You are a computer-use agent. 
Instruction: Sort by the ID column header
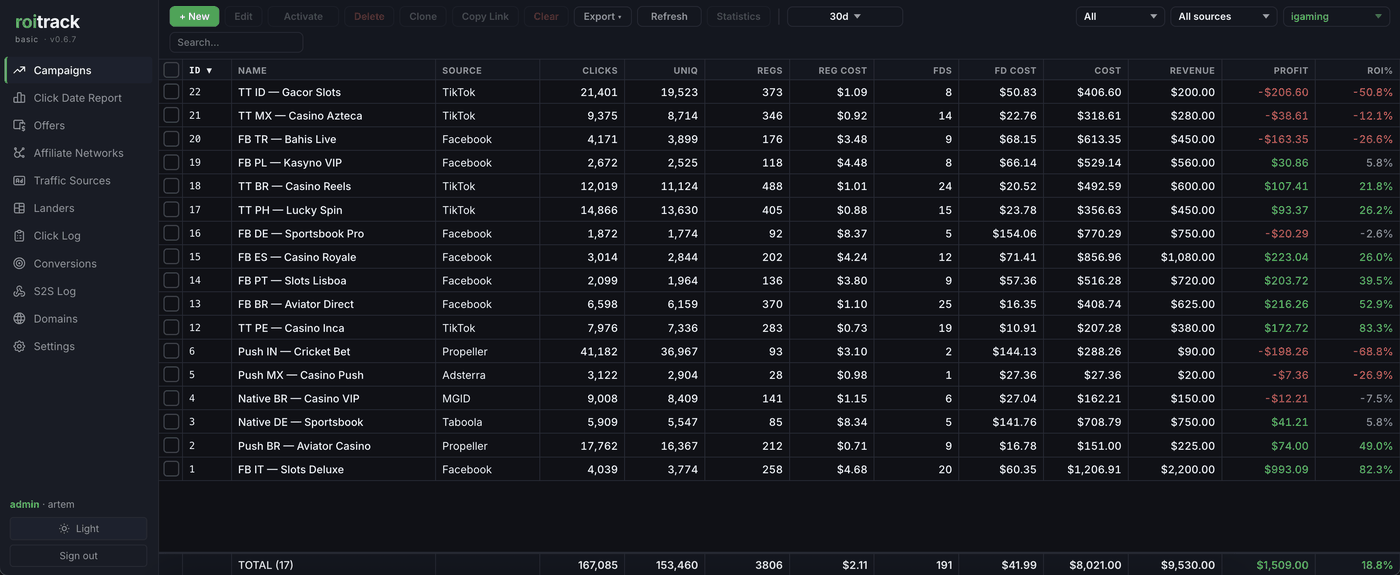201,70
